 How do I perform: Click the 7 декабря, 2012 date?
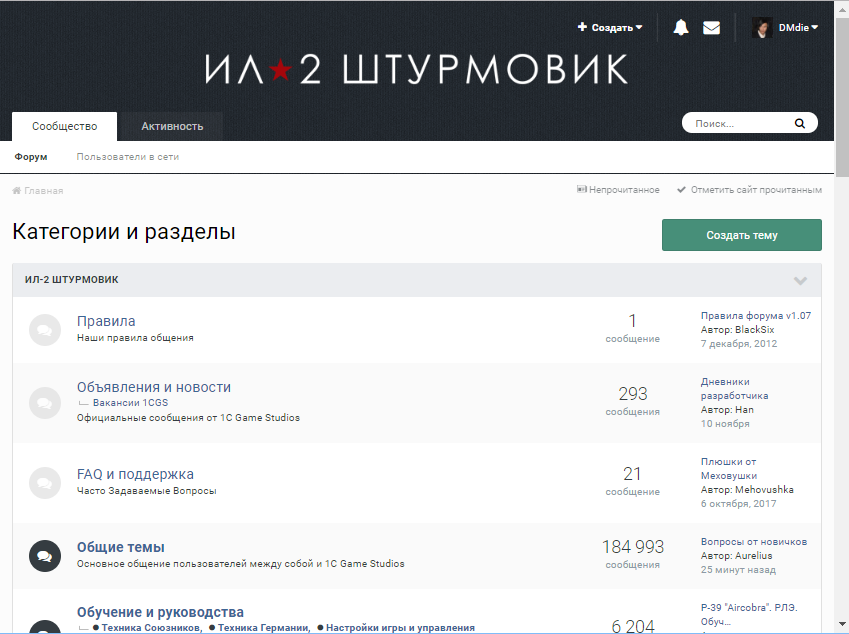click(739, 344)
